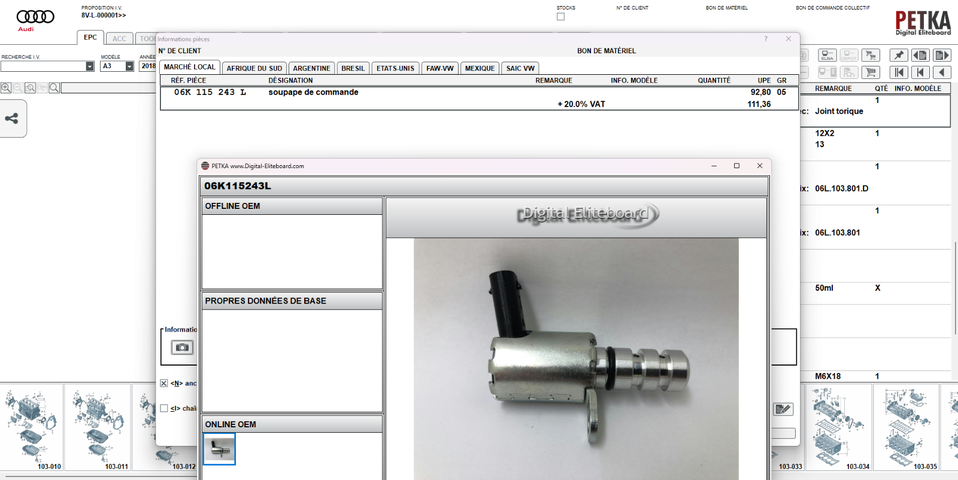
Task: Click the zoom-in magnifier icon
Action: point(6,88)
